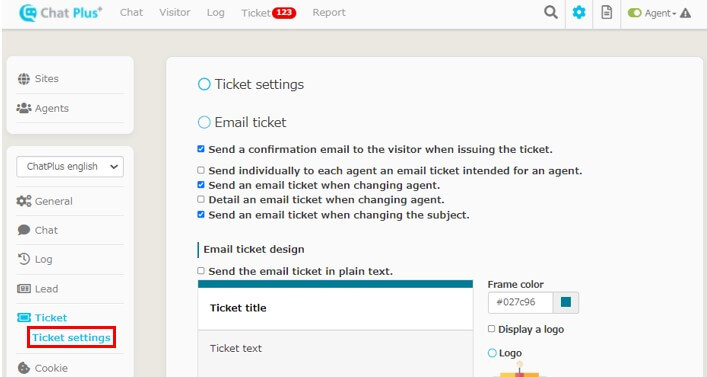Check send email ticket in plain text
This screenshot has width=707, height=377.
(201, 271)
